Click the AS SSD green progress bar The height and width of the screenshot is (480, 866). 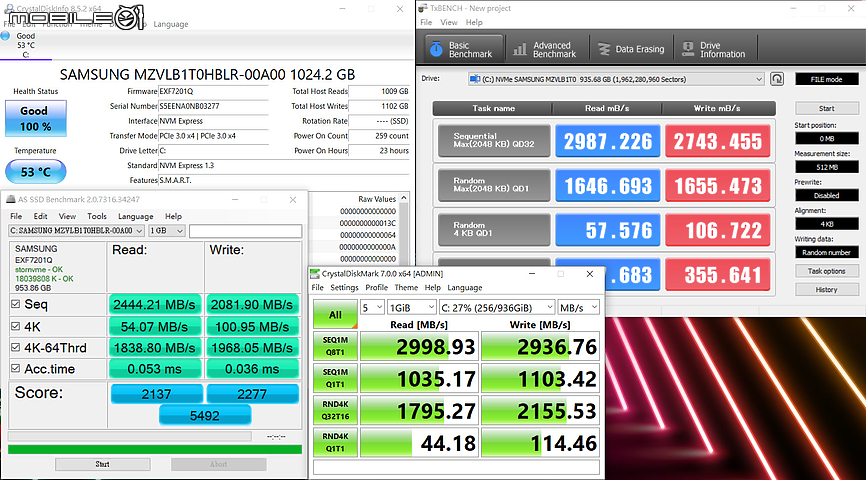tap(155, 450)
